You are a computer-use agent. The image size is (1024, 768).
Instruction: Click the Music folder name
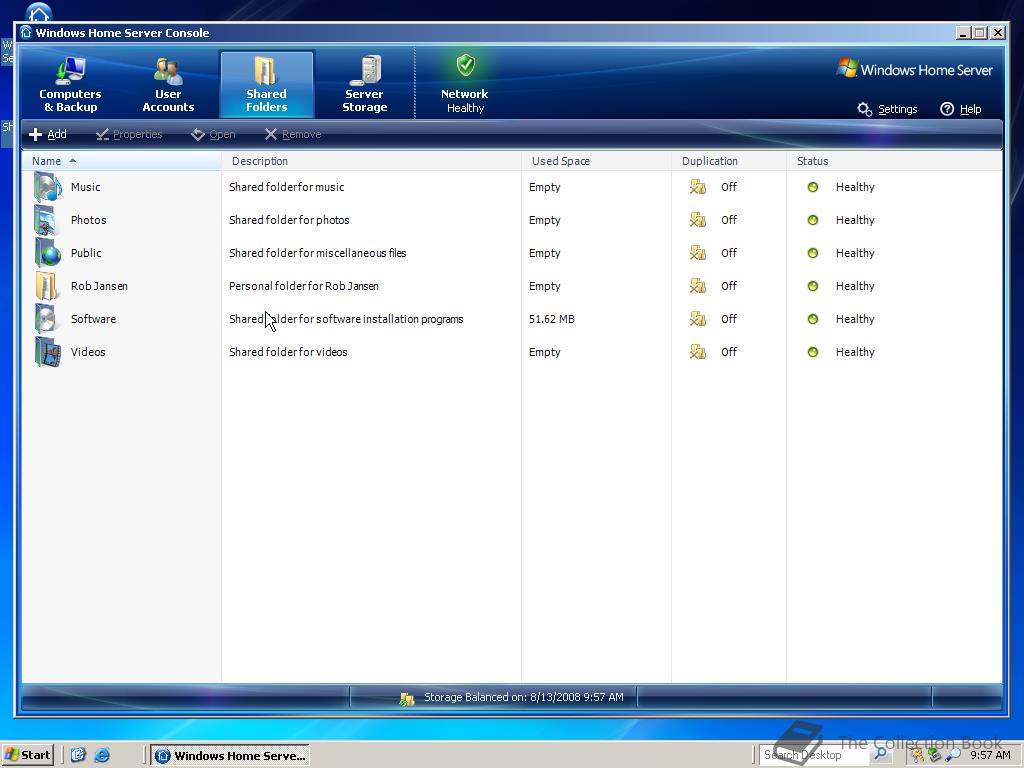click(x=86, y=187)
